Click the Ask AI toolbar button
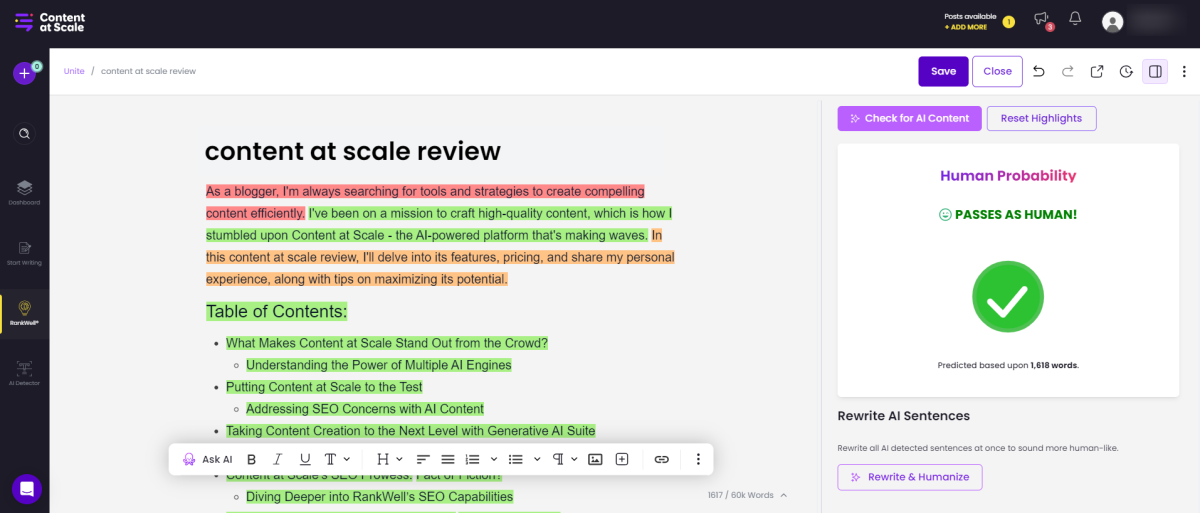Viewport: 1200px width, 513px height. [208, 459]
